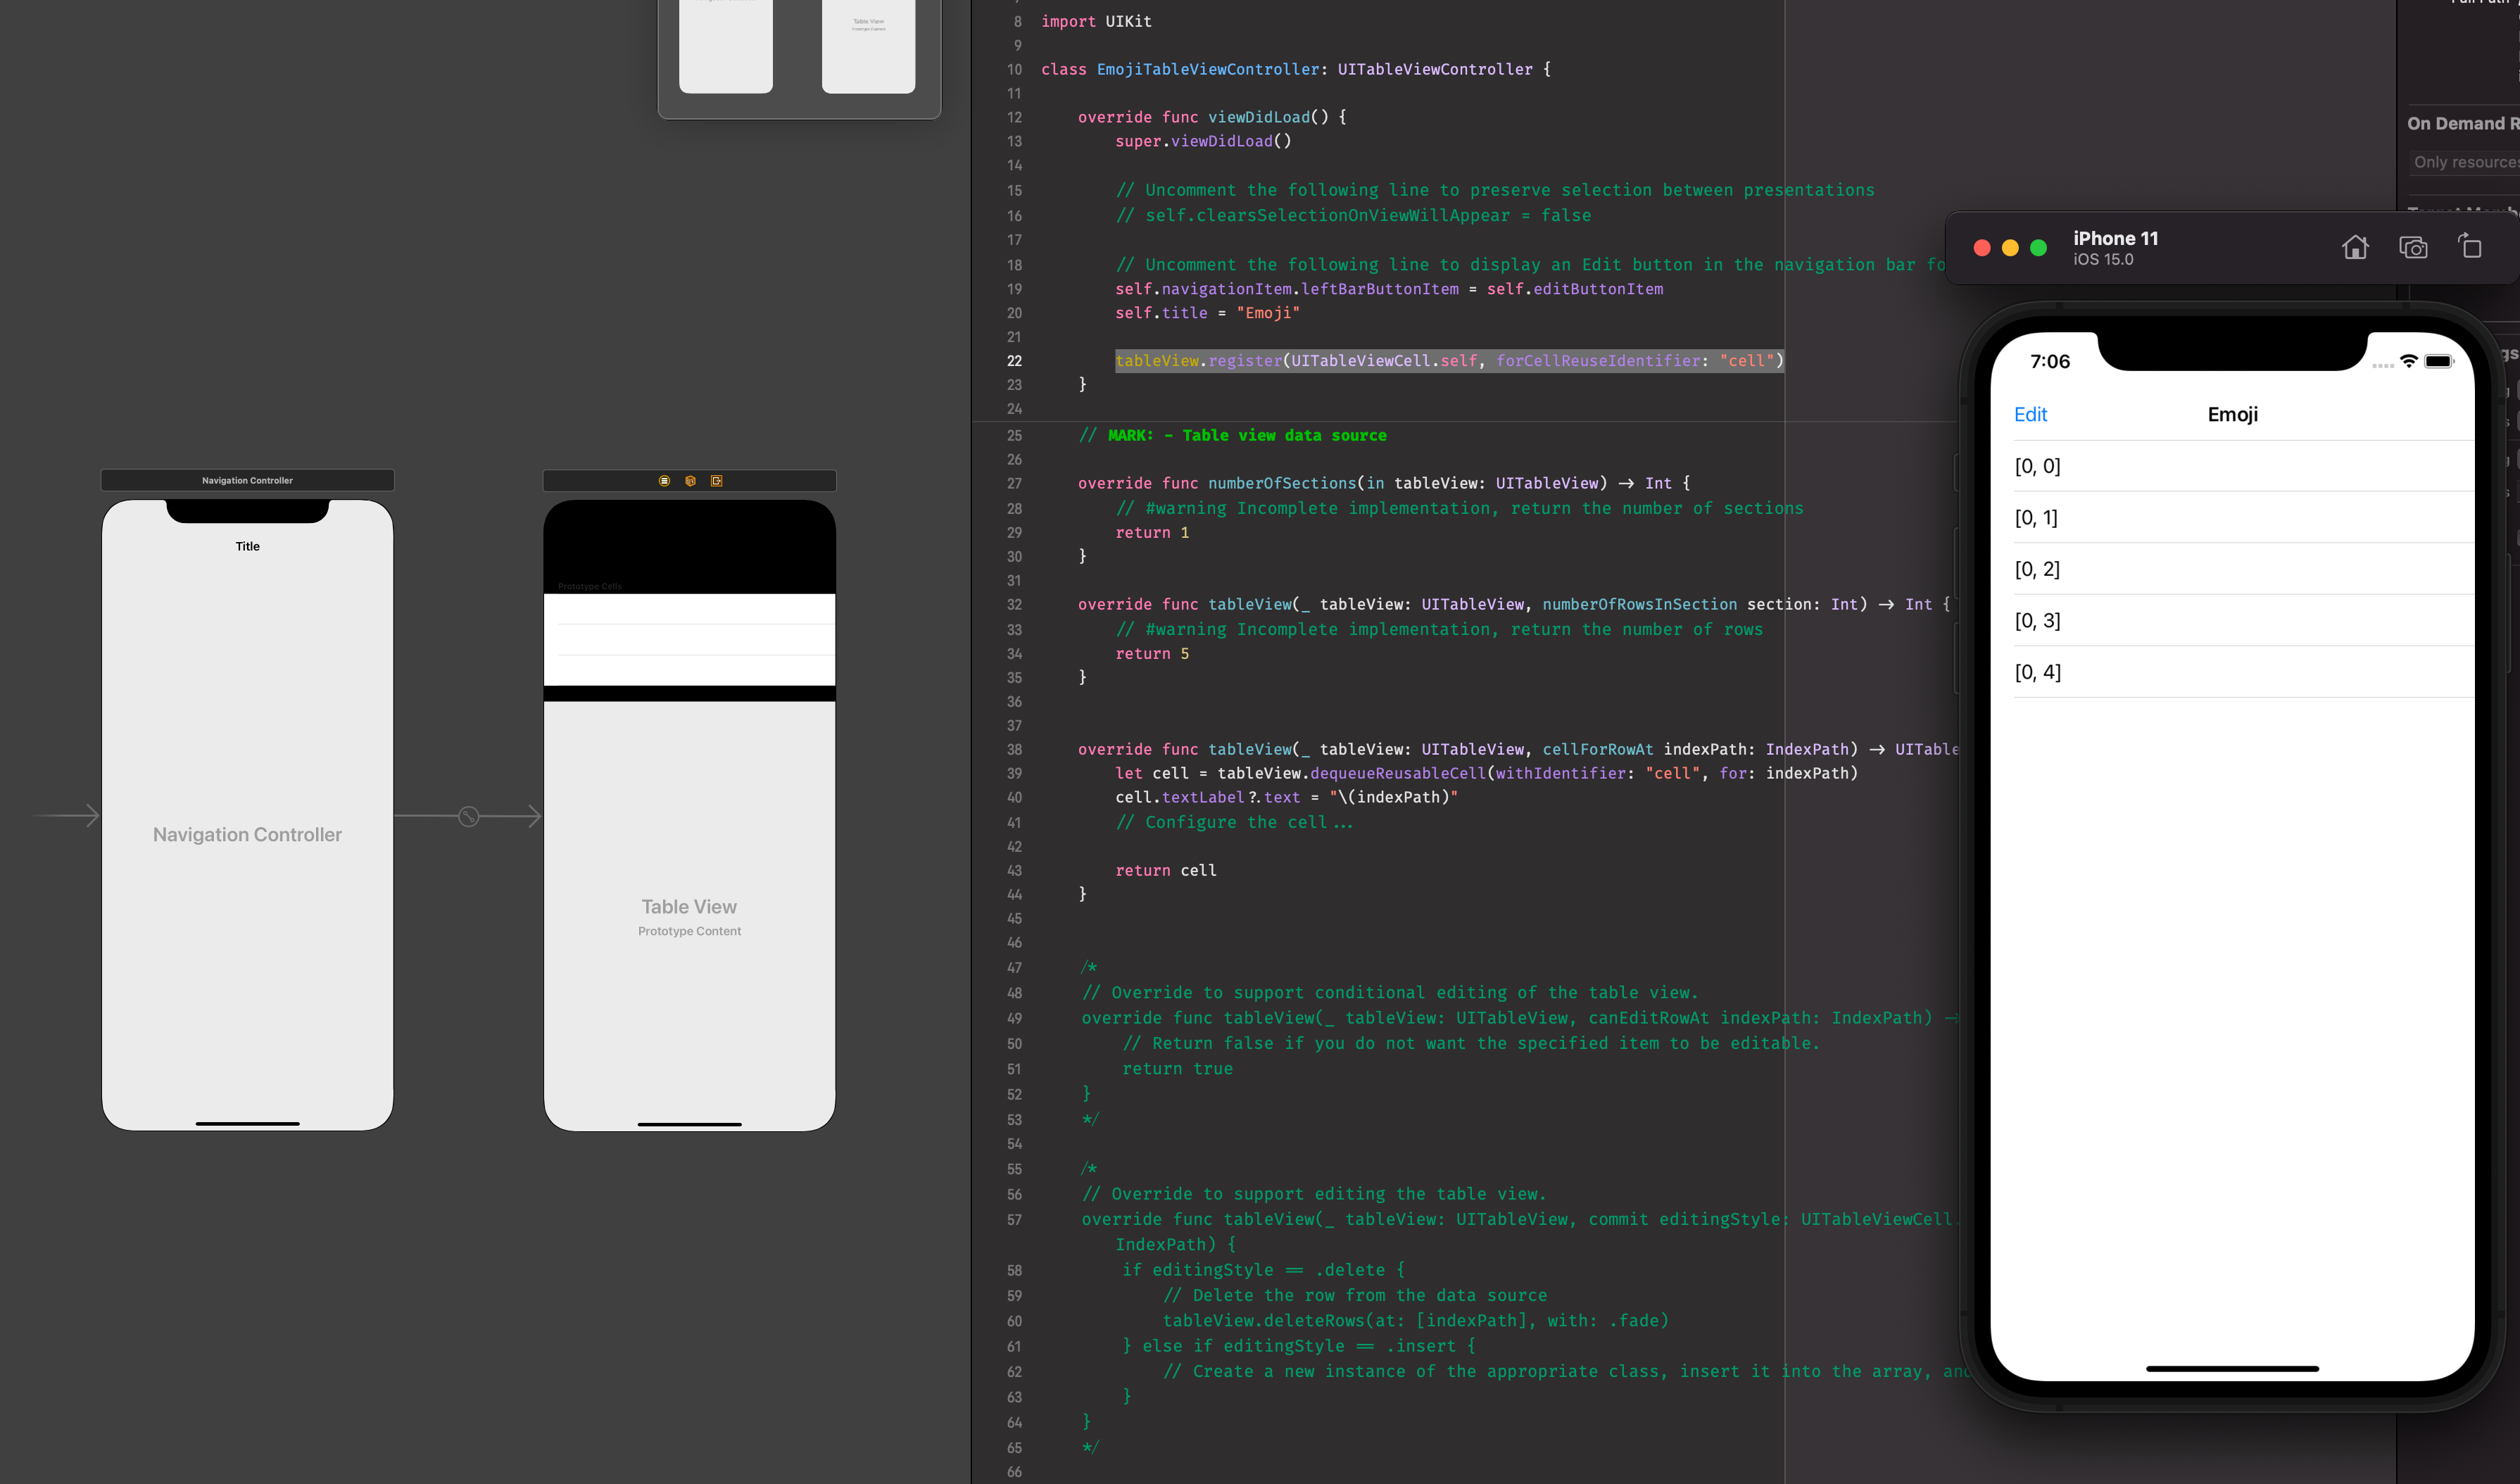Click the Title label in Navigation Controller
This screenshot has height=1484, width=2520.
click(247, 546)
